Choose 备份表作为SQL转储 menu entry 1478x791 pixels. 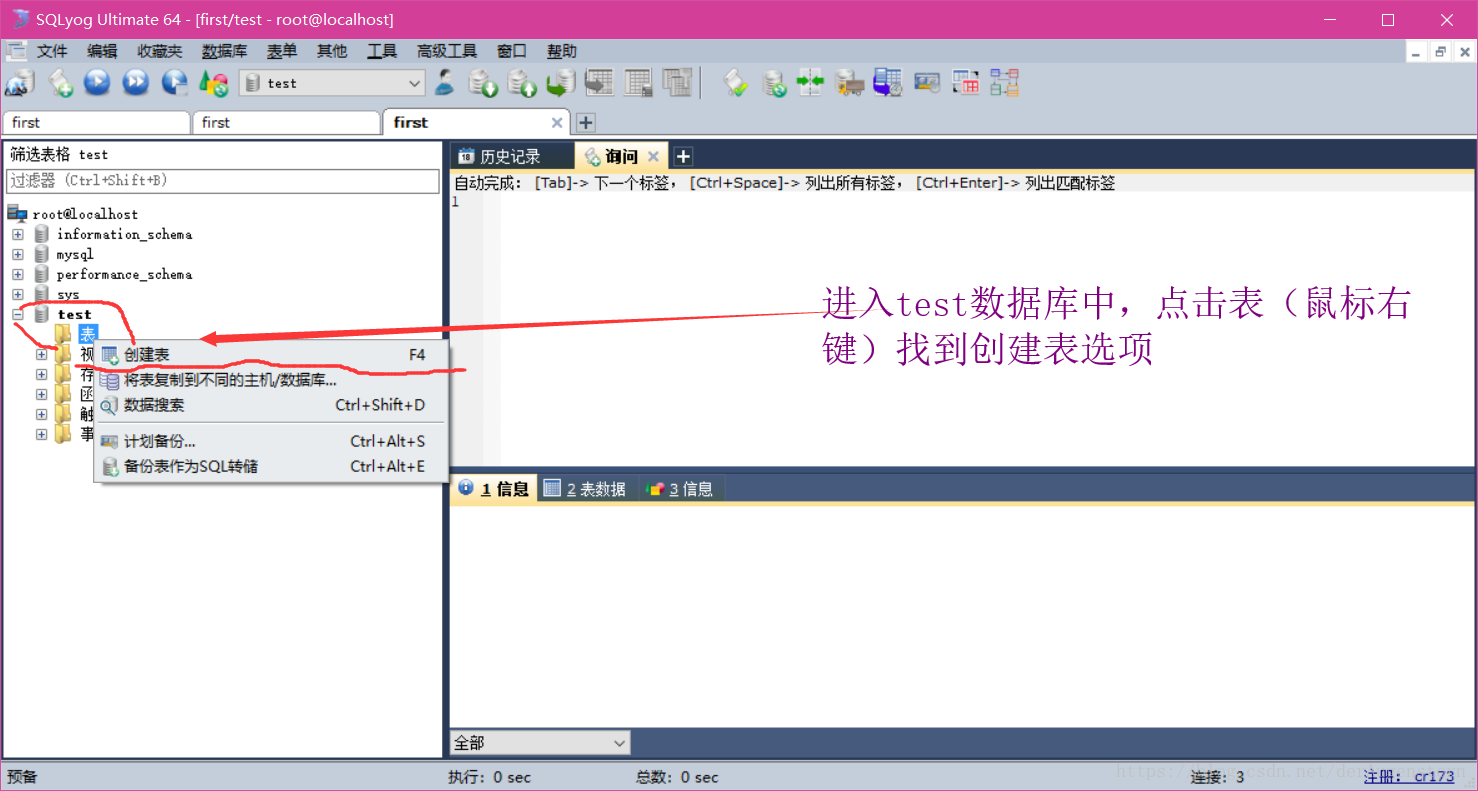270,466
